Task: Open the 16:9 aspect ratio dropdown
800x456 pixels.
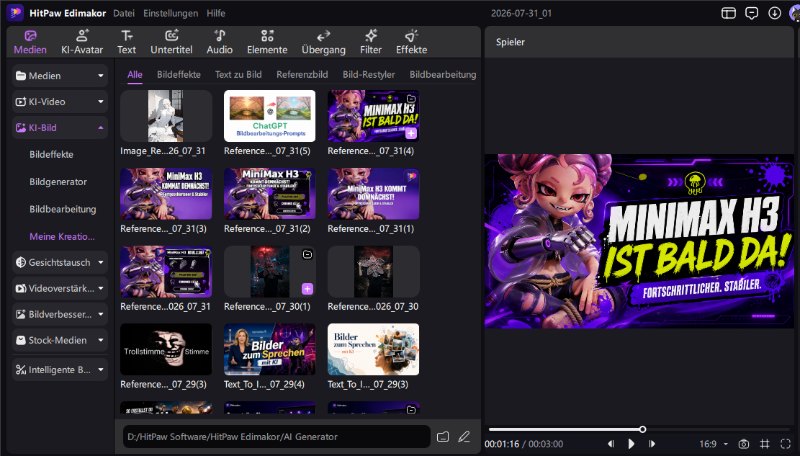Action: click(713, 444)
